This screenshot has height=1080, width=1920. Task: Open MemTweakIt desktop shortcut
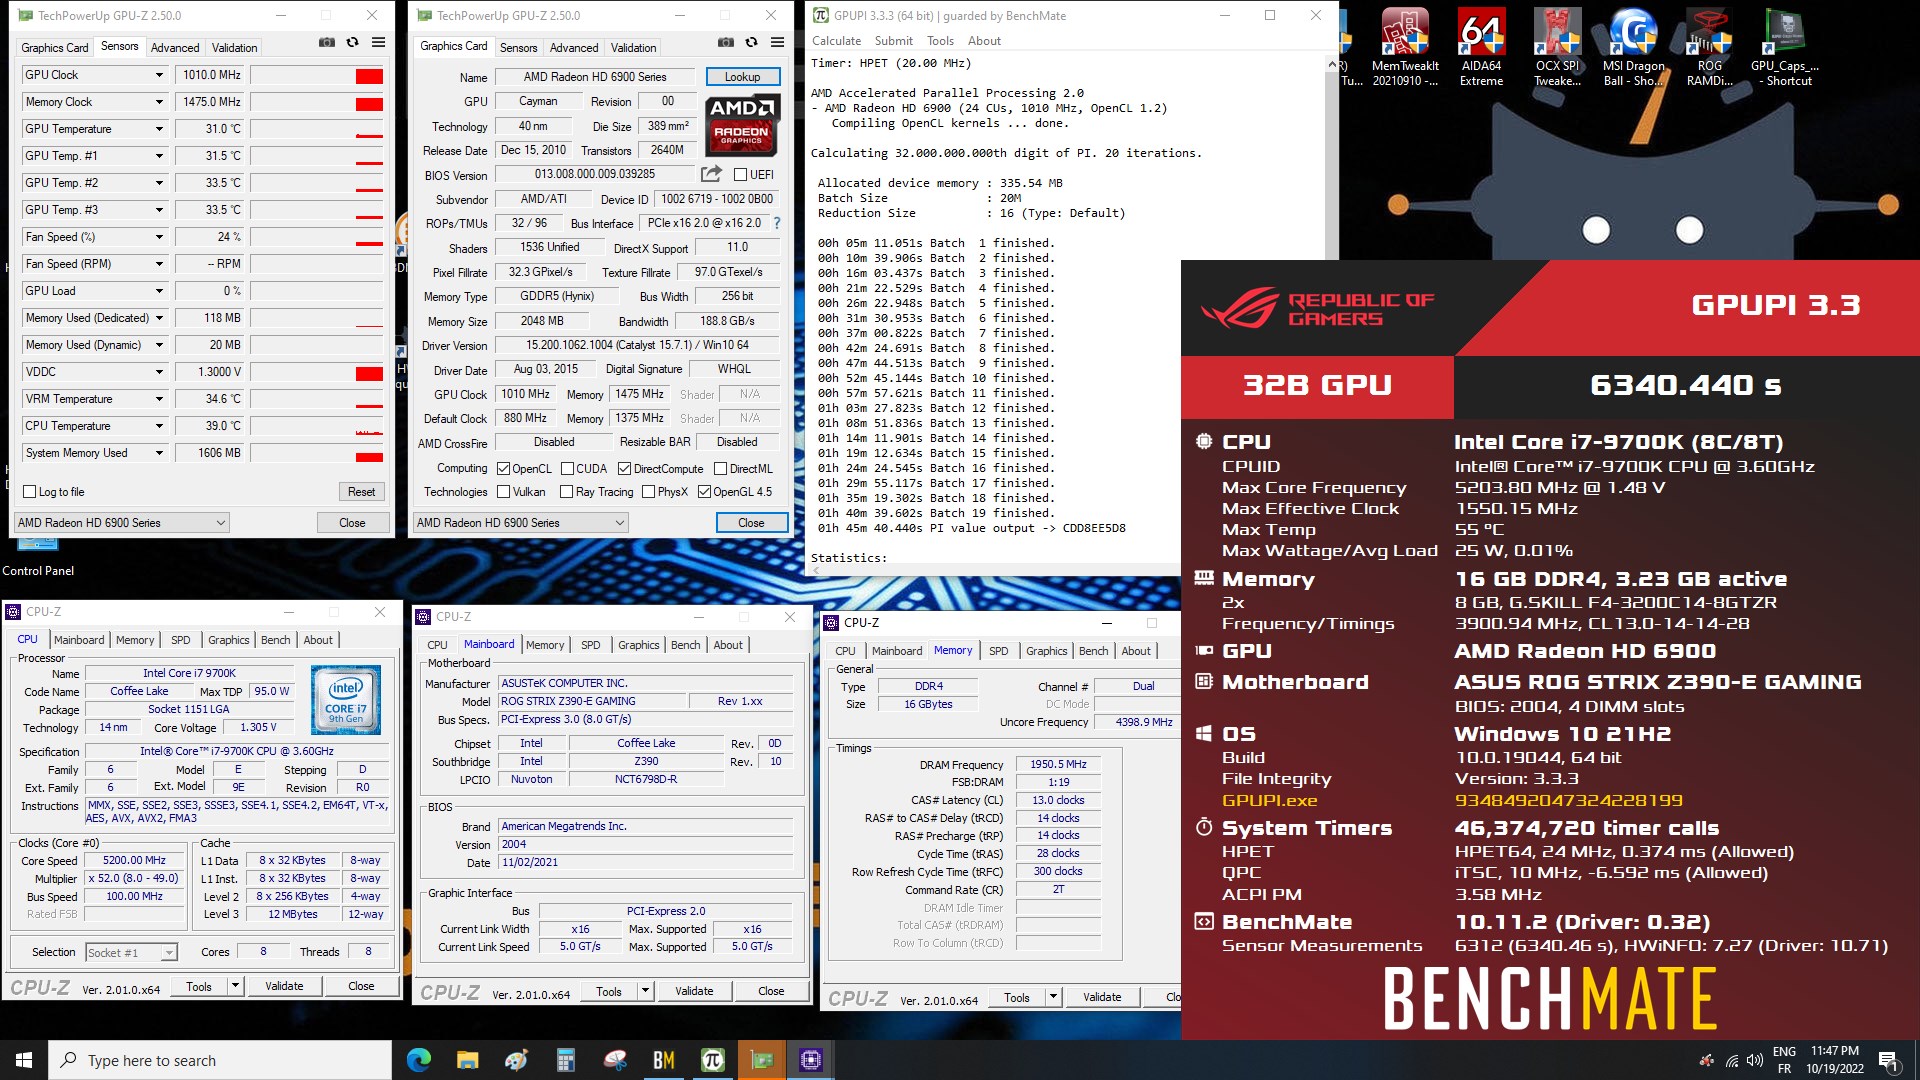[1405, 48]
